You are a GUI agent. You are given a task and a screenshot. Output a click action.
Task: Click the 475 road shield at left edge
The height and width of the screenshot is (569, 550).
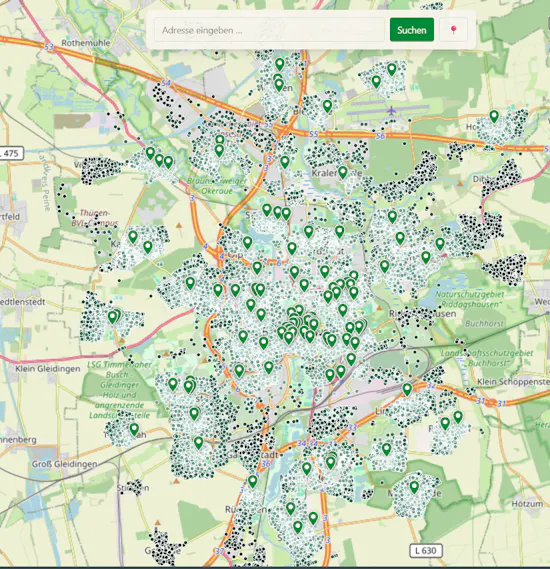tap(11, 153)
